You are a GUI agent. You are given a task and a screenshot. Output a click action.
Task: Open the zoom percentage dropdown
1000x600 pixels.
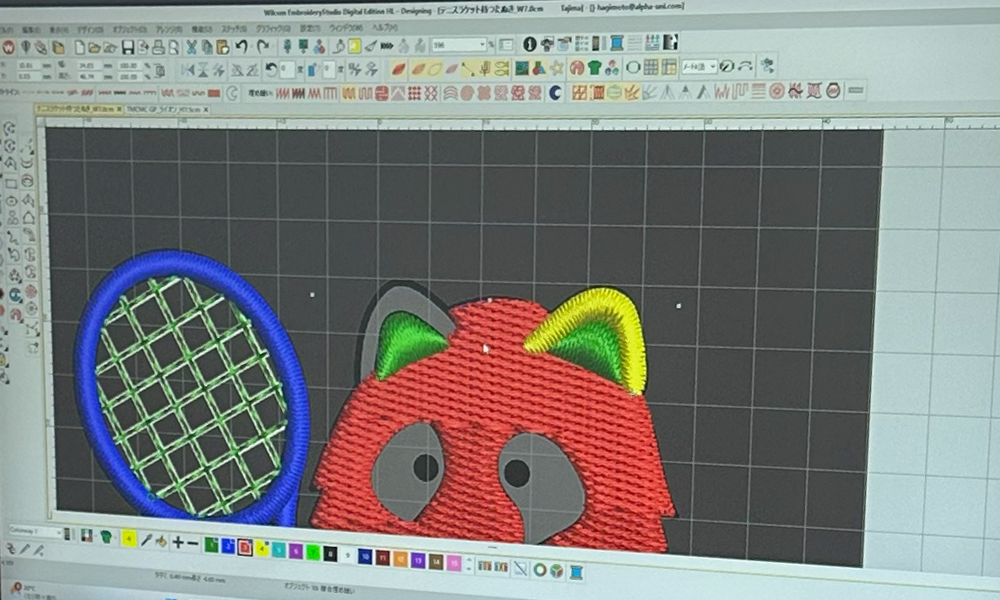[x=482, y=45]
